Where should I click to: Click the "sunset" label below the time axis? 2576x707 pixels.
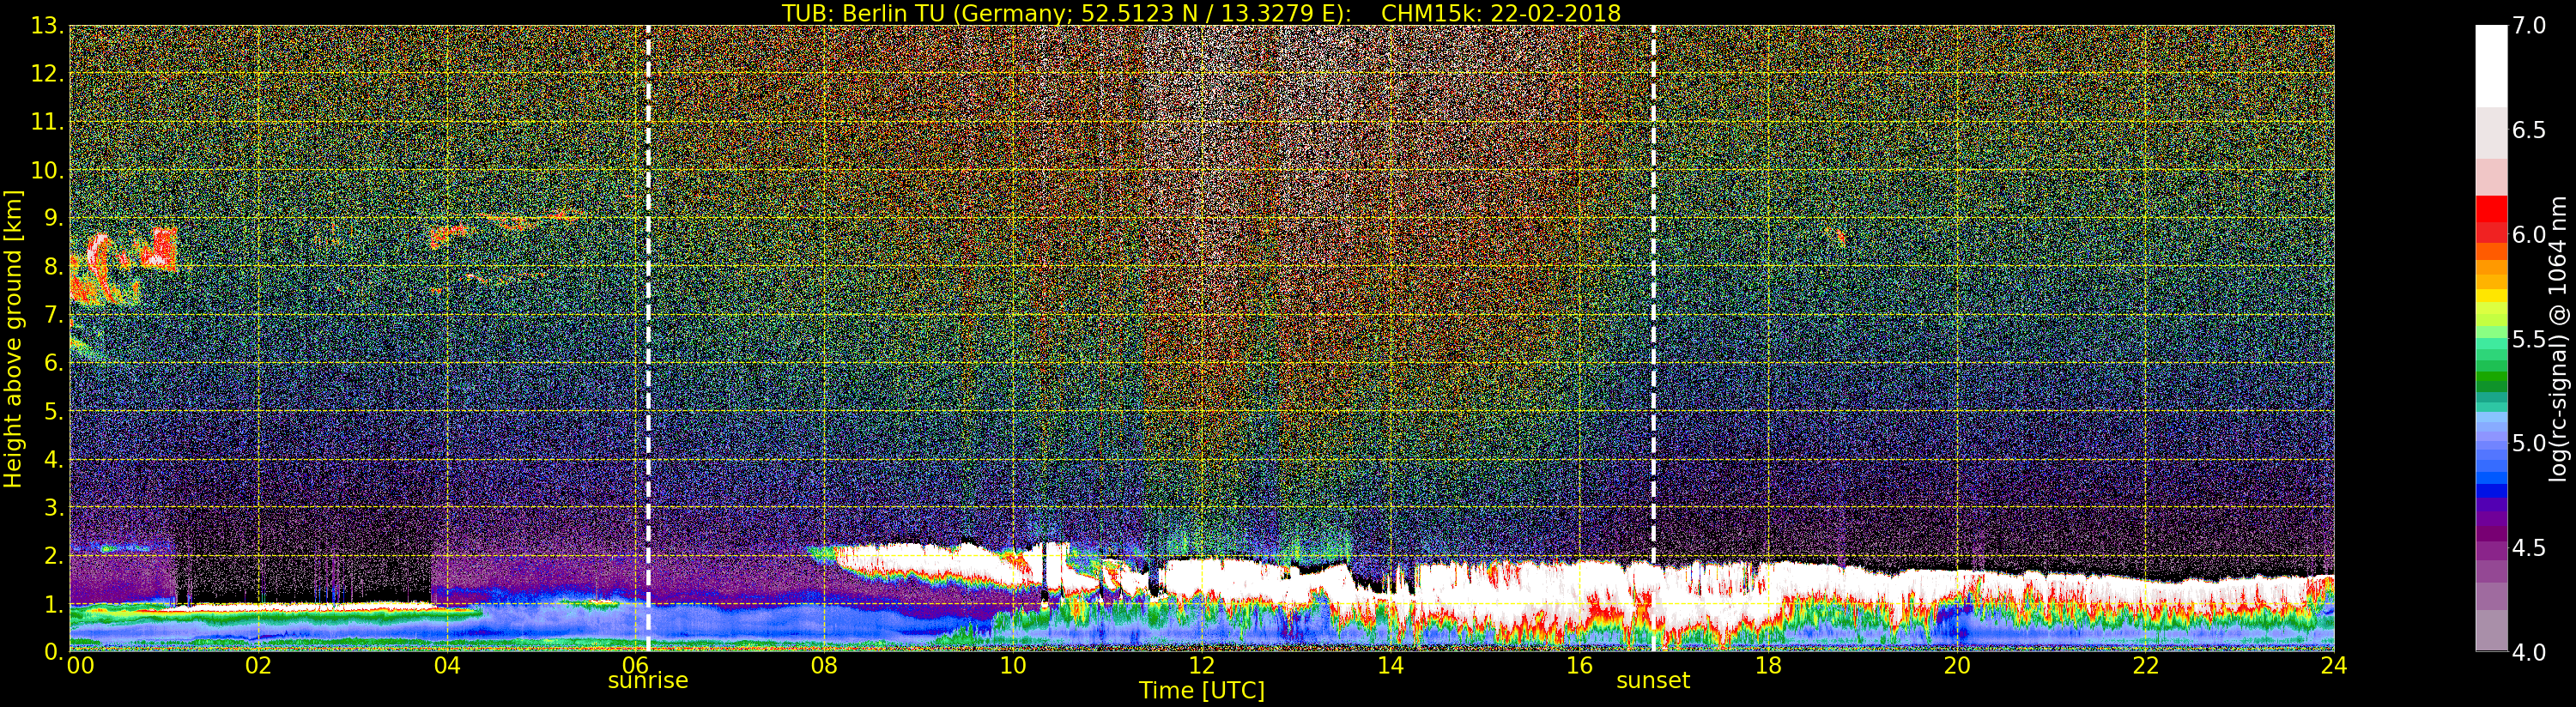tap(1653, 681)
